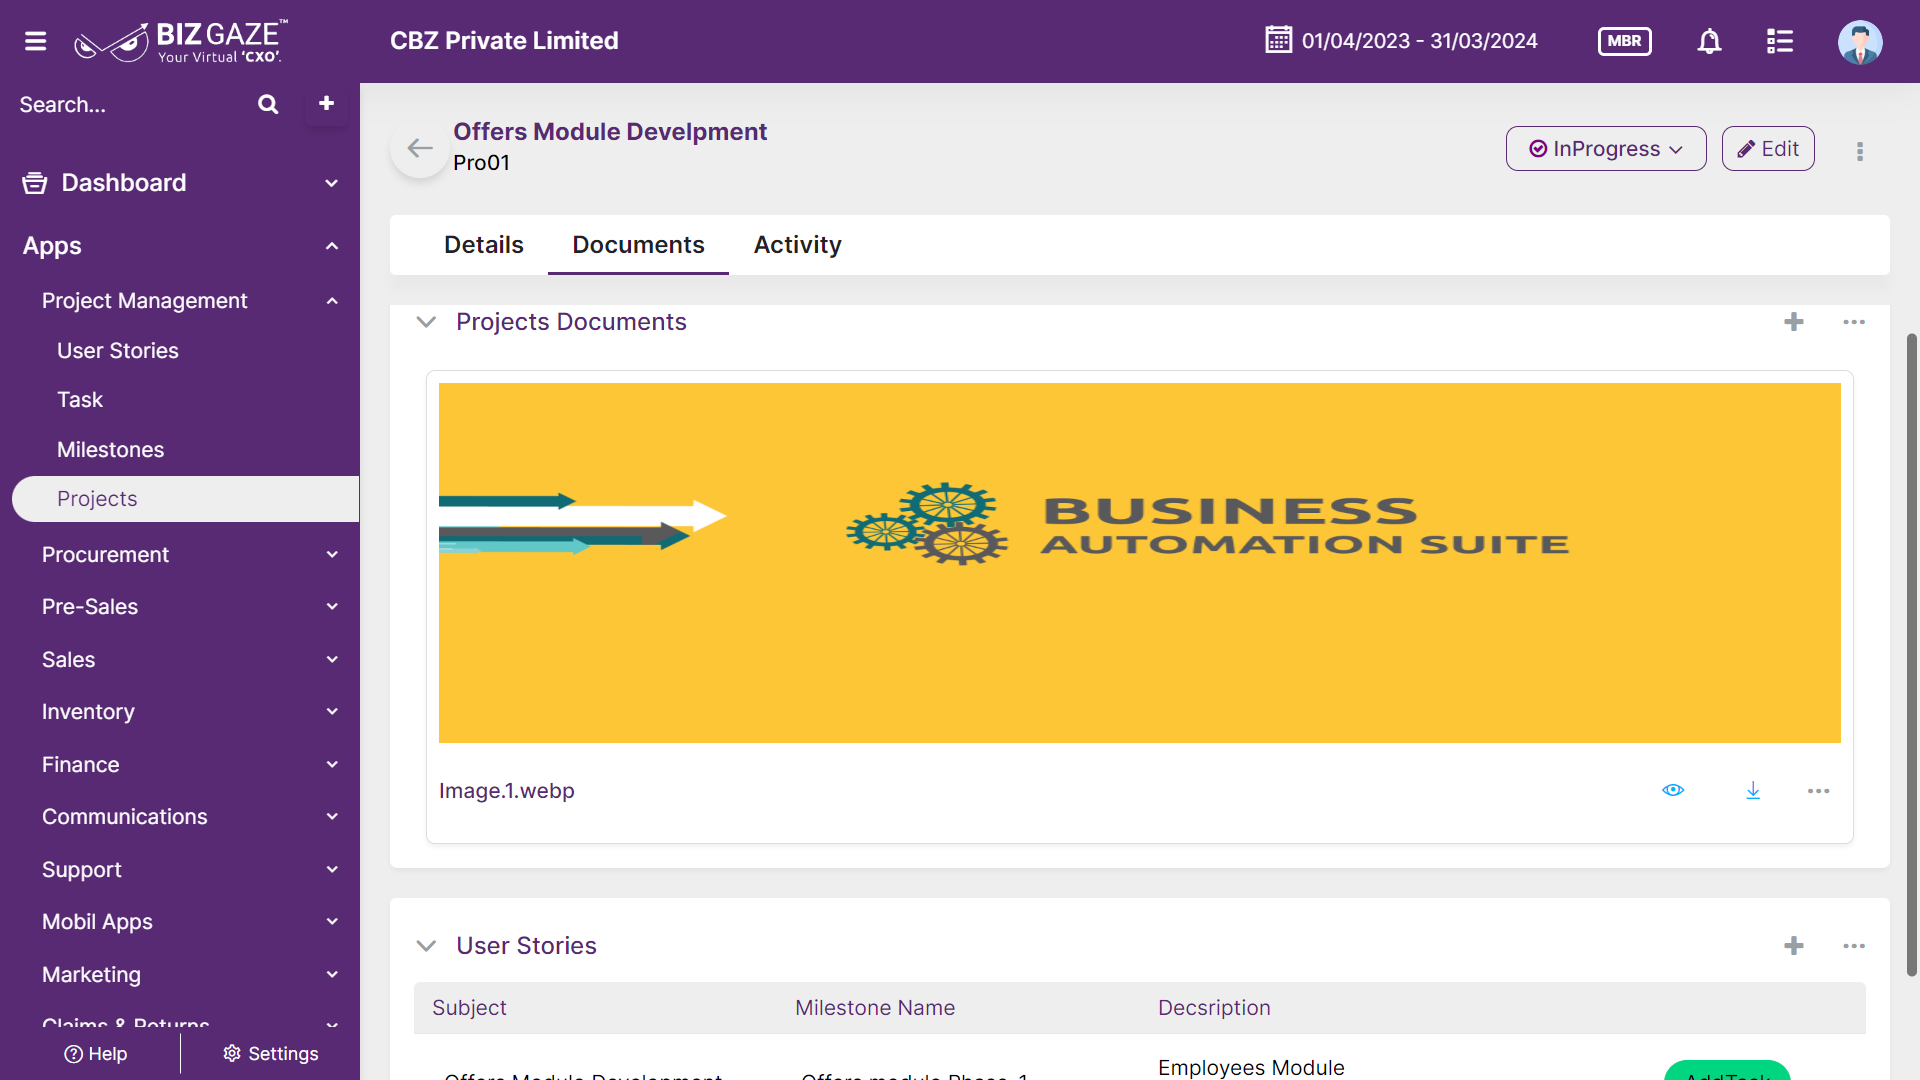1920x1080 pixels.
Task: Collapse the Apps menu
Action: point(332,246)
